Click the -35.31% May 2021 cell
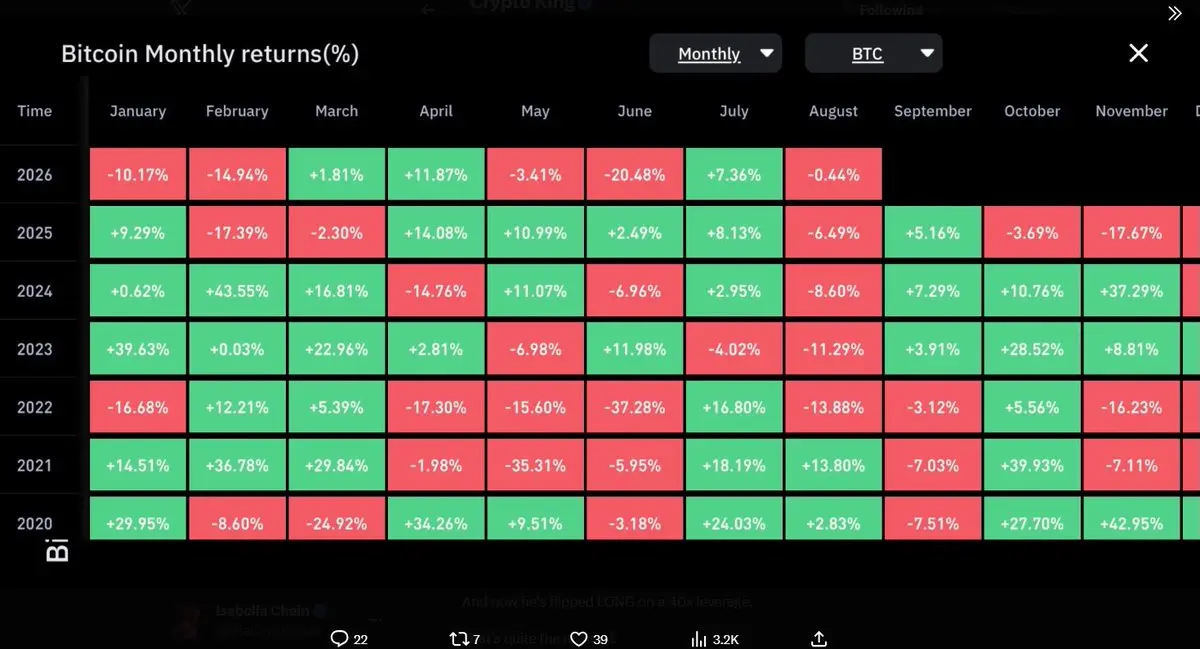Image resolution: width=1200 pixels, height=649 pixels. click(535, 465)
